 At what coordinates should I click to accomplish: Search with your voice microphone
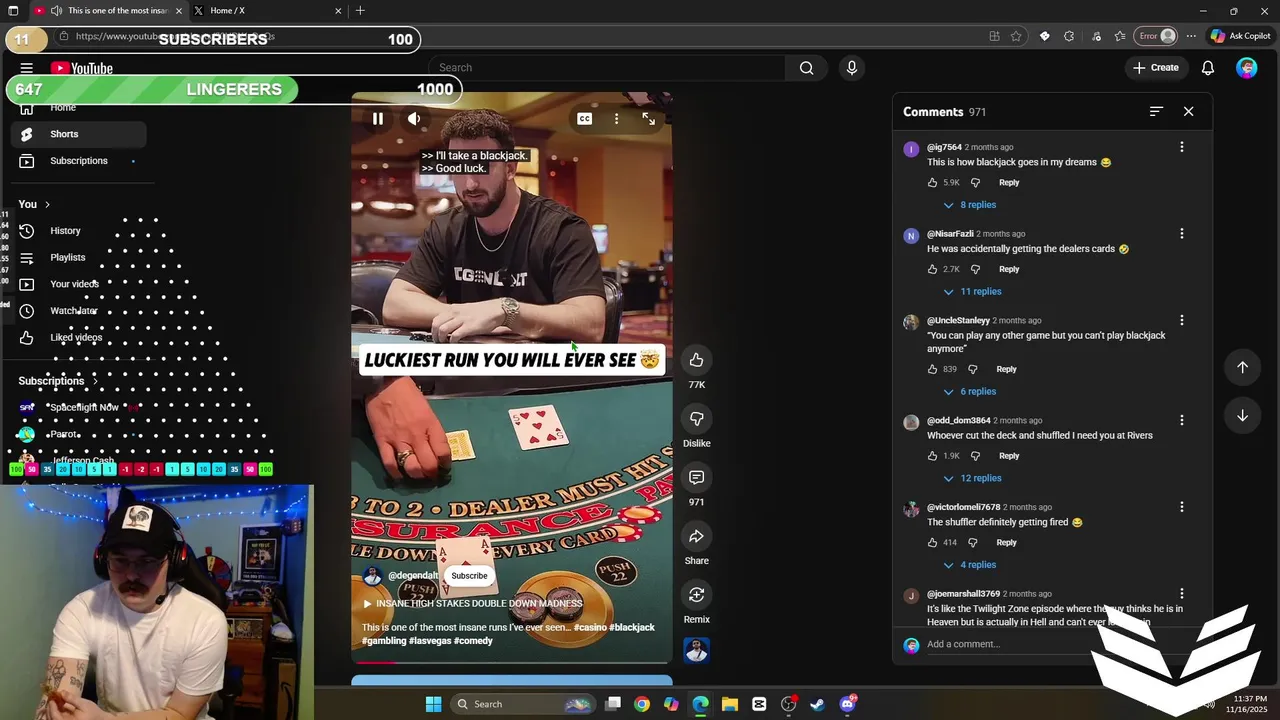click(x=852, y=68)
